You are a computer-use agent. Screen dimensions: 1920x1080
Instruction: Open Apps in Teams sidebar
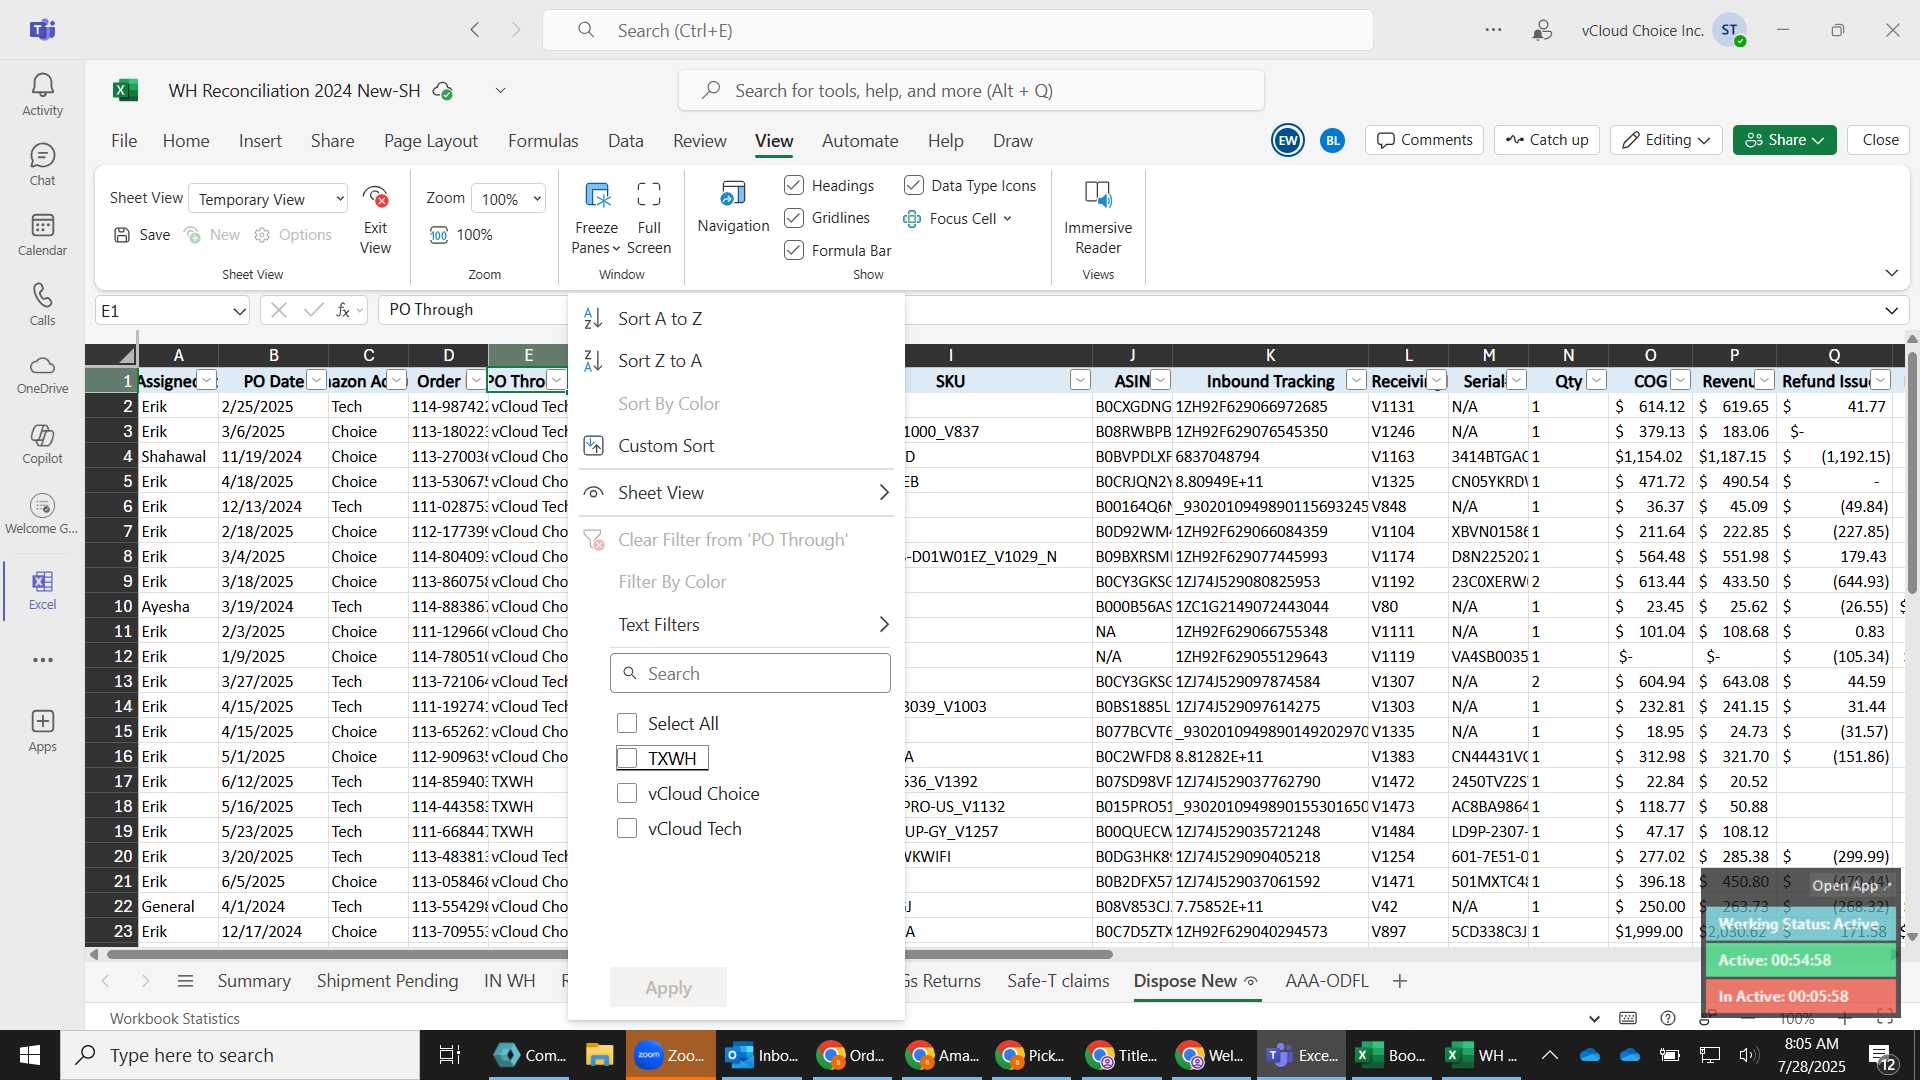(42, 731)
